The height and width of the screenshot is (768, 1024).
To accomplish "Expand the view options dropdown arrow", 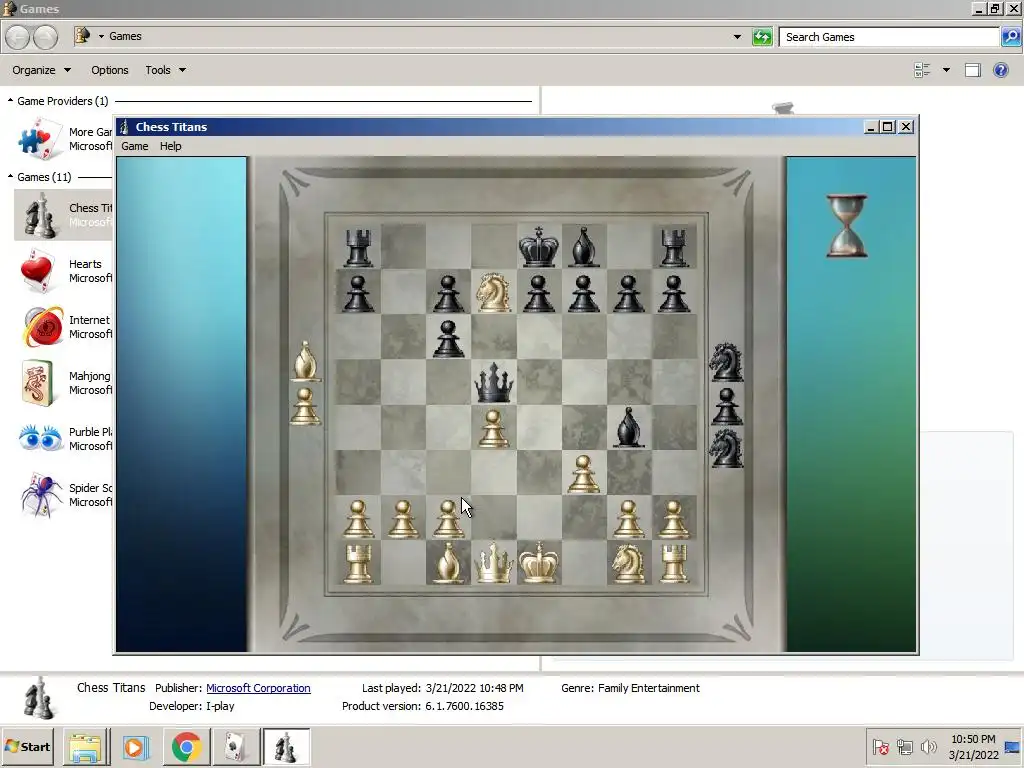I will click(x=946, y=70).
